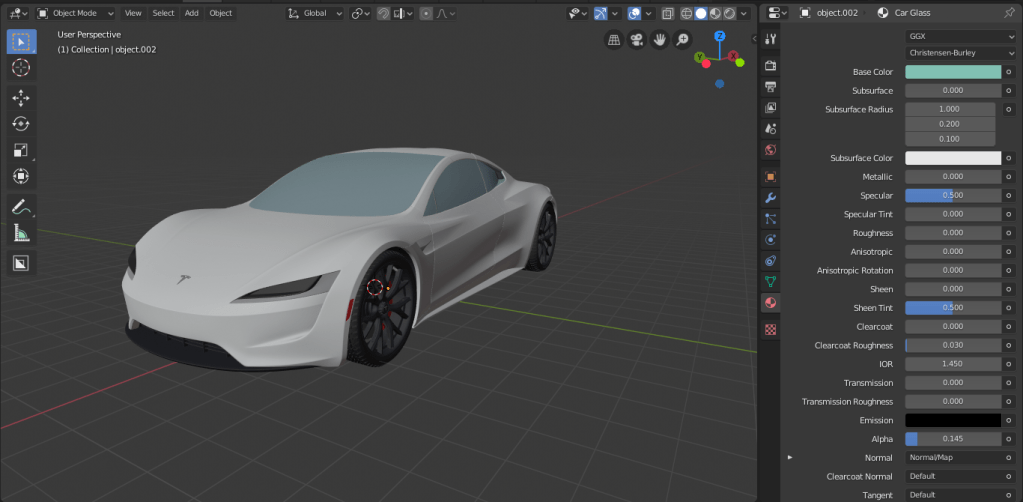Activate the Rotate tool
Viewport: 1023px width, 502px height.
21,124
